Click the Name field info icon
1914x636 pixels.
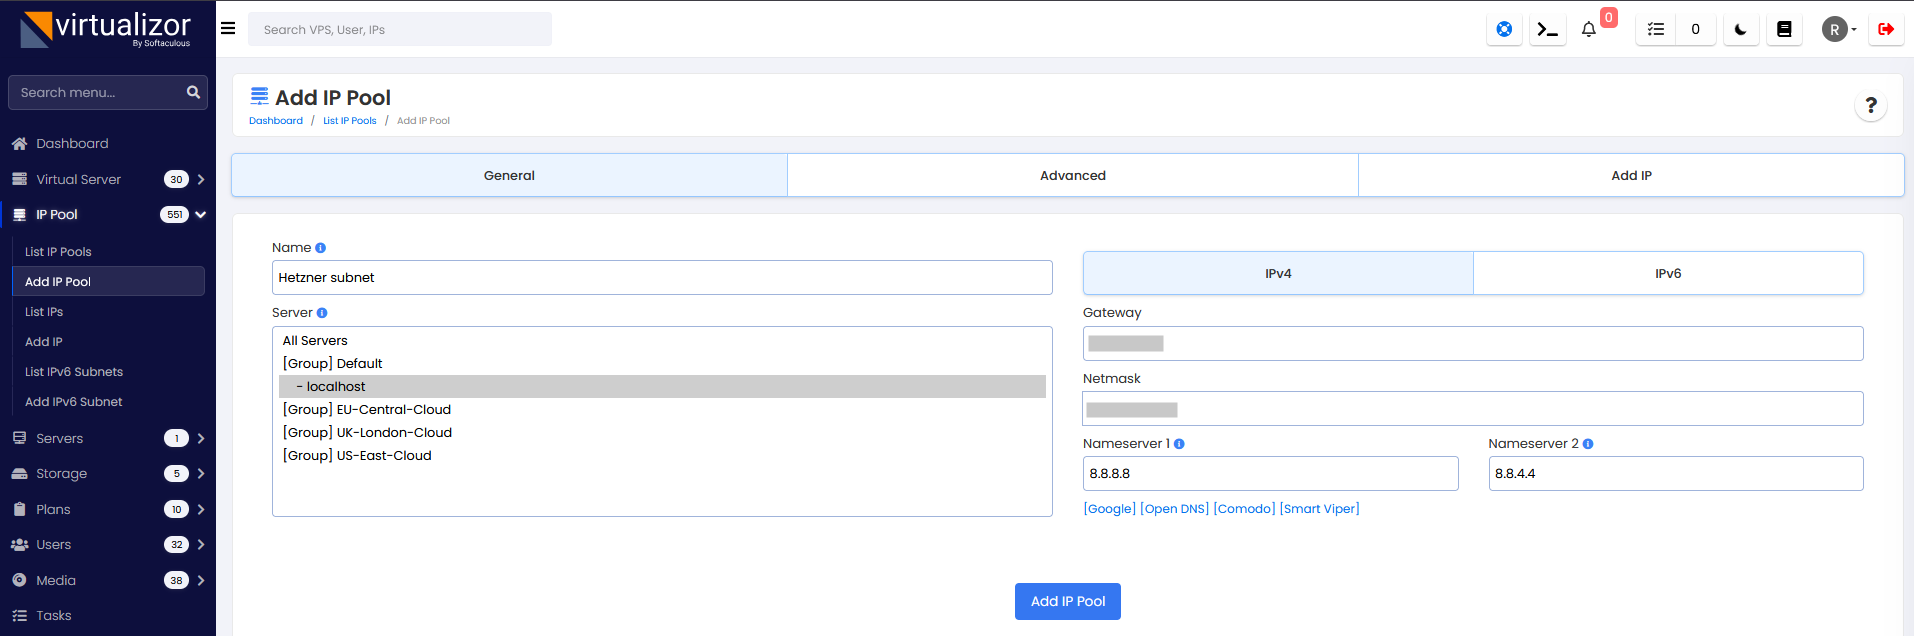(320, 248)
